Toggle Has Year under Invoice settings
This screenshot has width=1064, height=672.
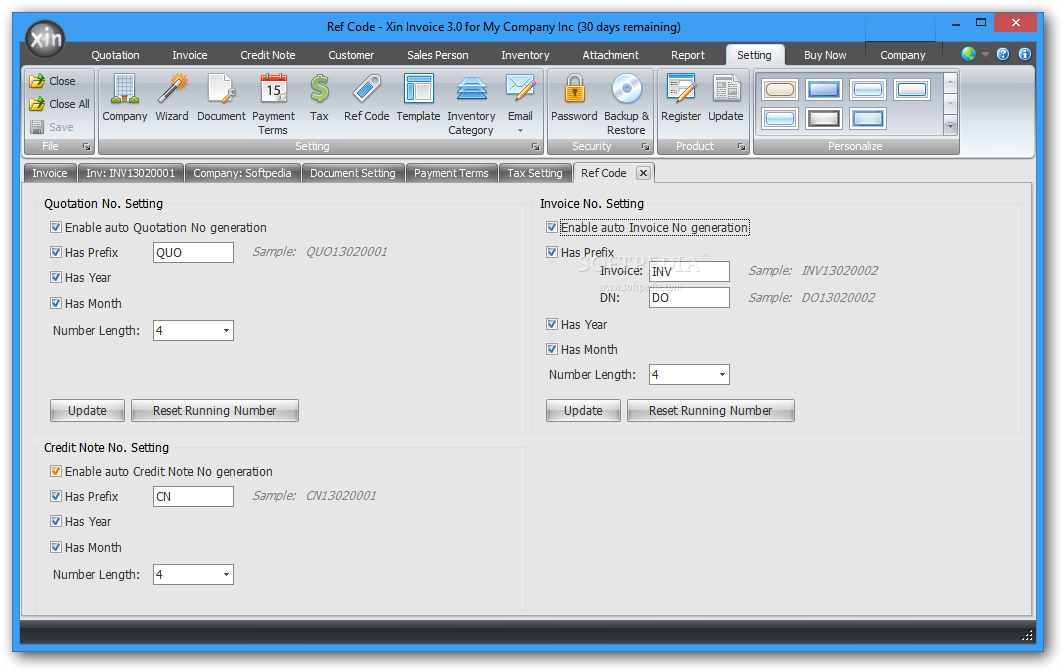tap(552, 324)
